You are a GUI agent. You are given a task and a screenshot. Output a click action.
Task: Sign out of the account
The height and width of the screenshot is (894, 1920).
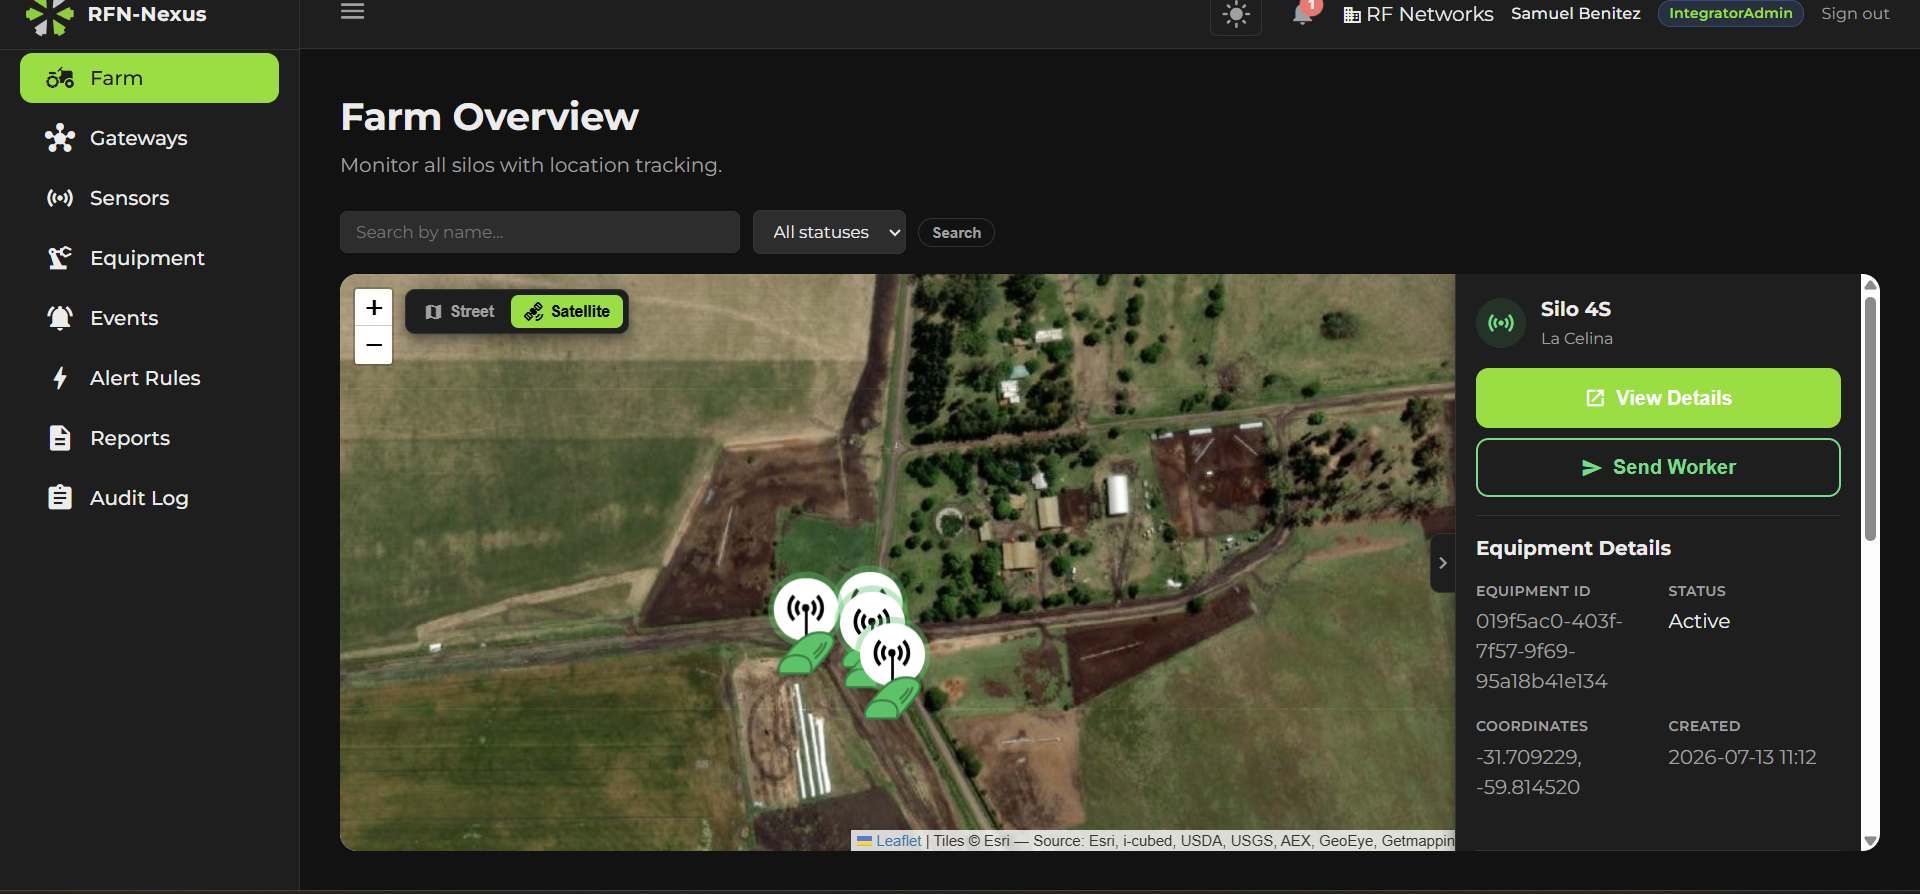[x=1855, y=14]
